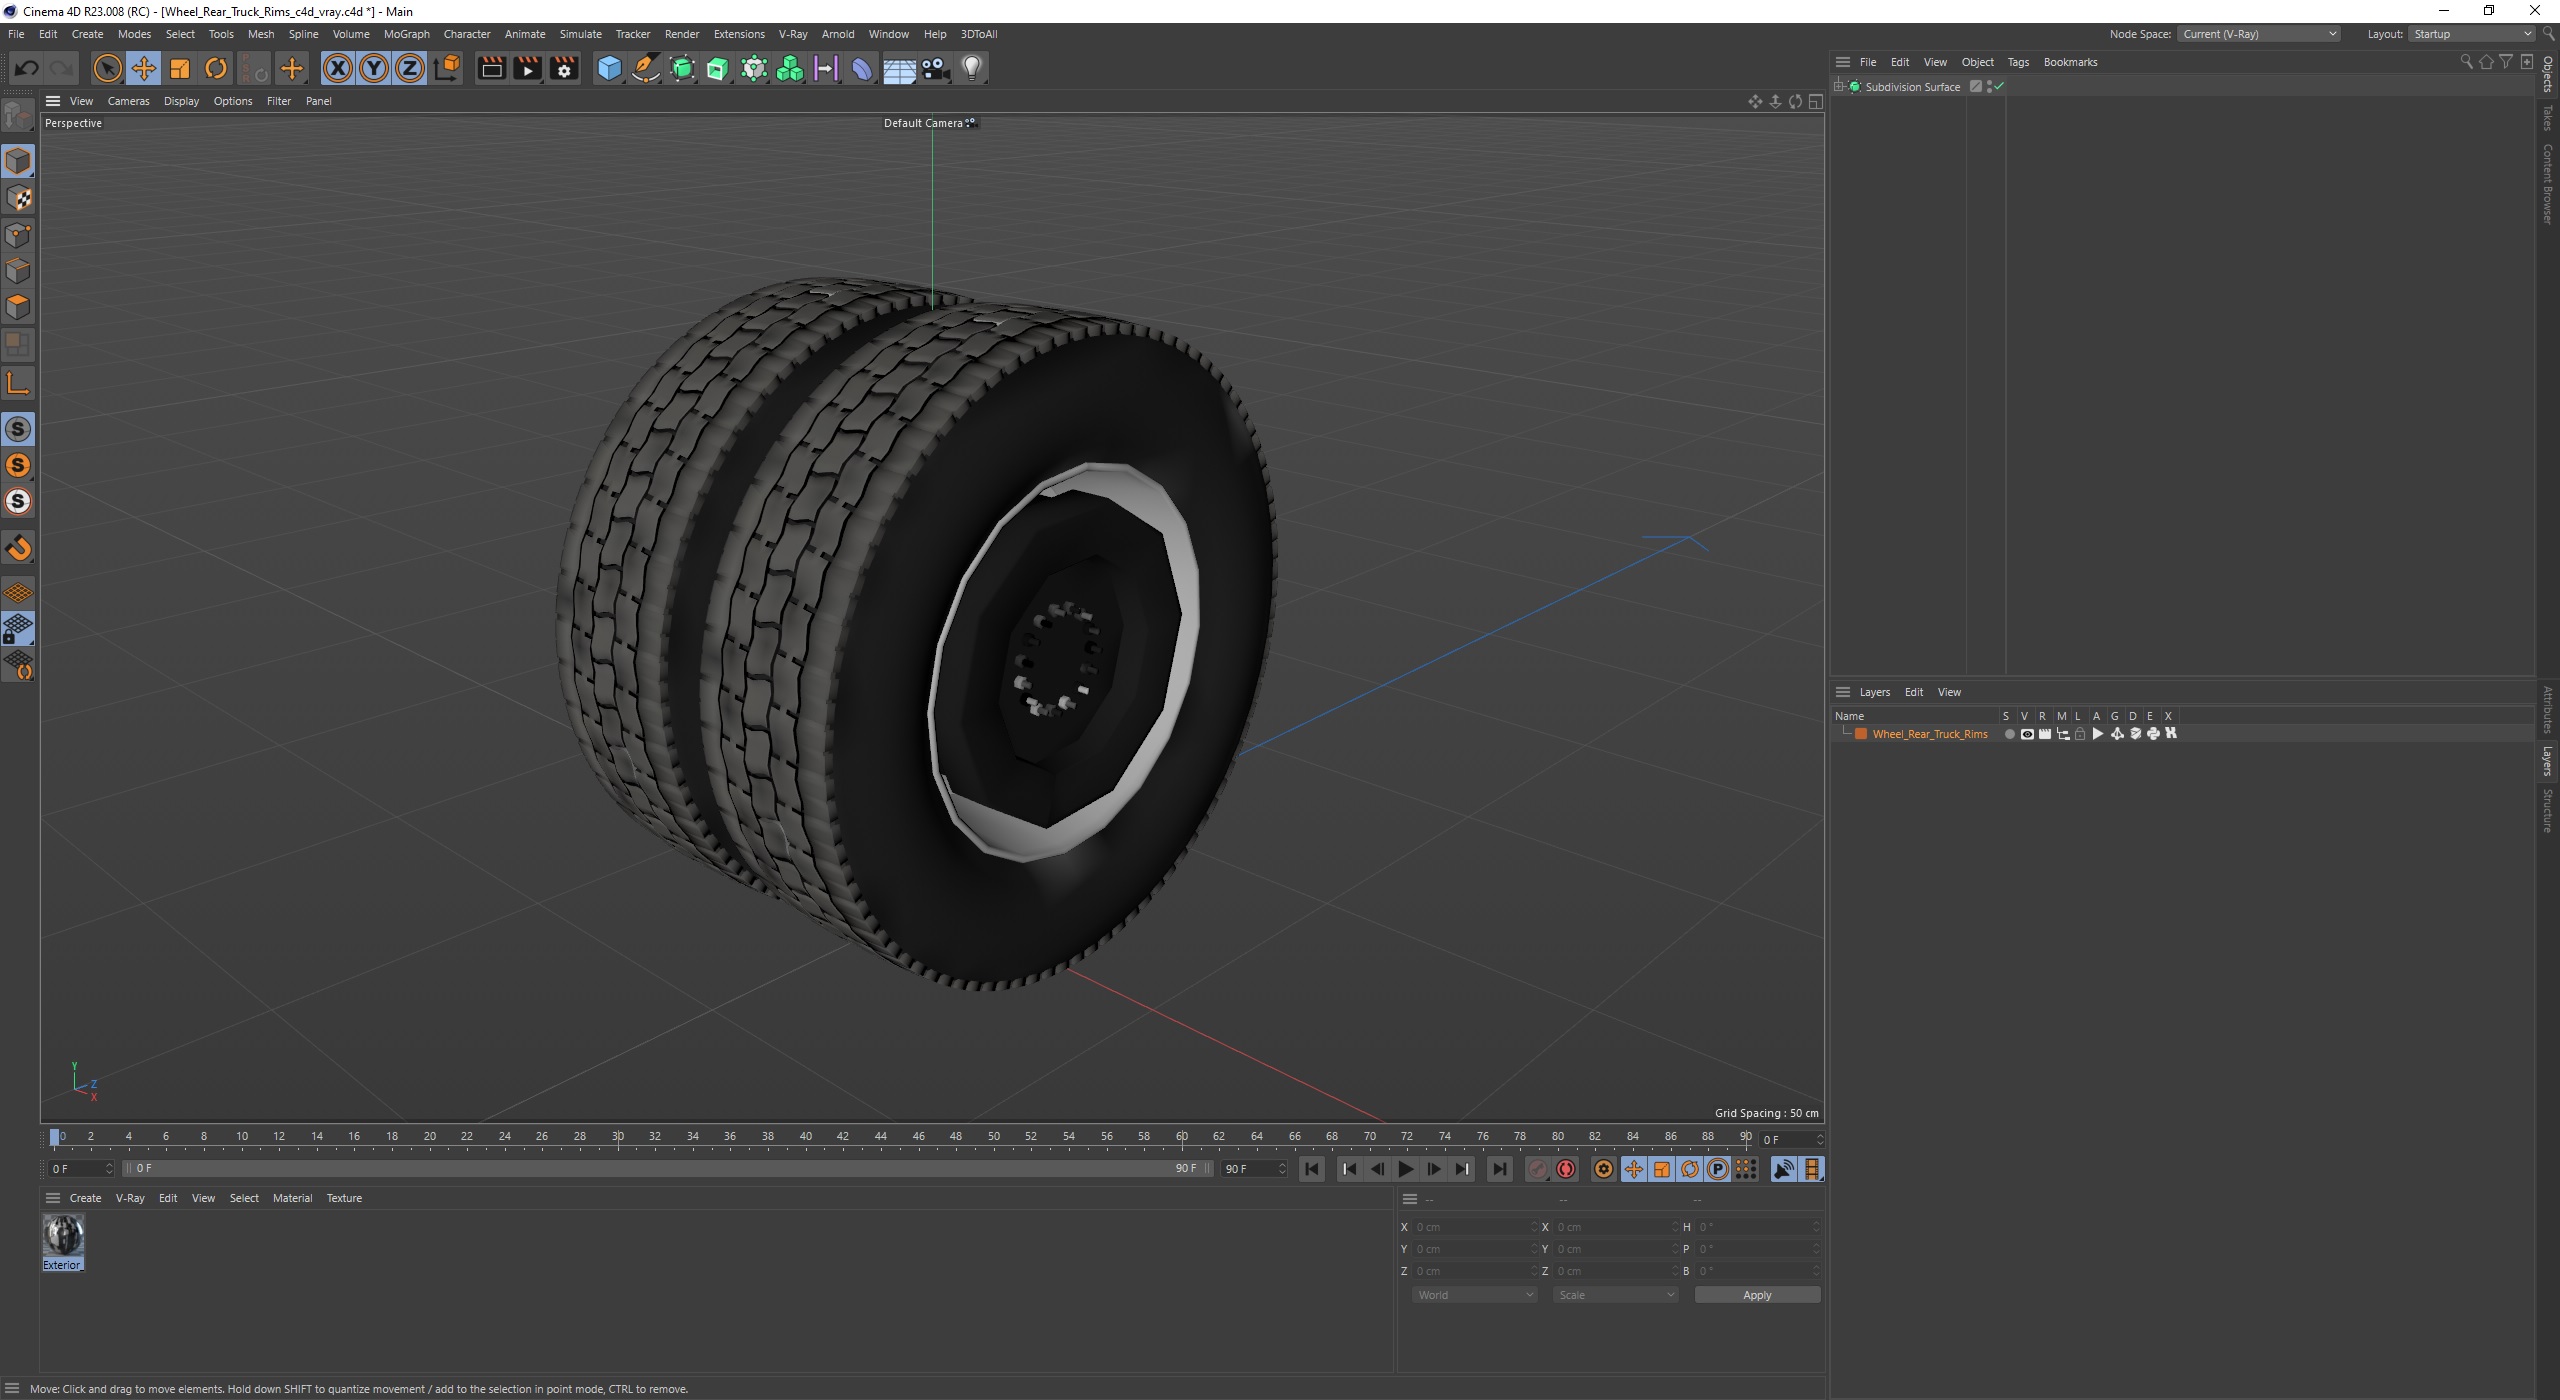Open Edit Render Settings
Image resolution: width=2560 pixels, height=1400 pixels.
(x=564, y=68)
